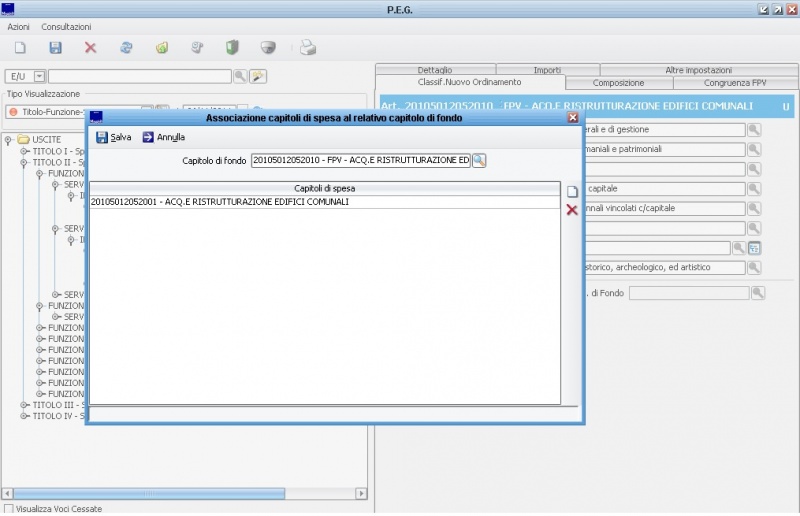Click the Capitoli di spesa column header
Image resolution: width=800 pixels, height=516 pixels.
(x=325, y=189)
